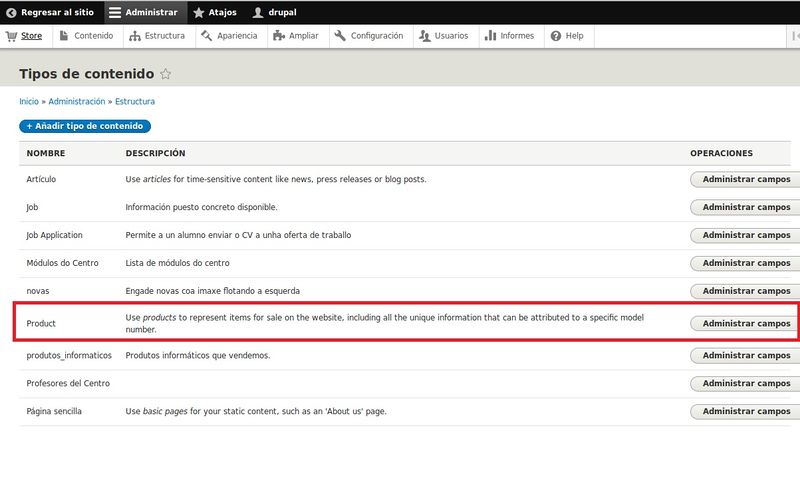Click Administrar campos for Job Application

tap(746, 235)
